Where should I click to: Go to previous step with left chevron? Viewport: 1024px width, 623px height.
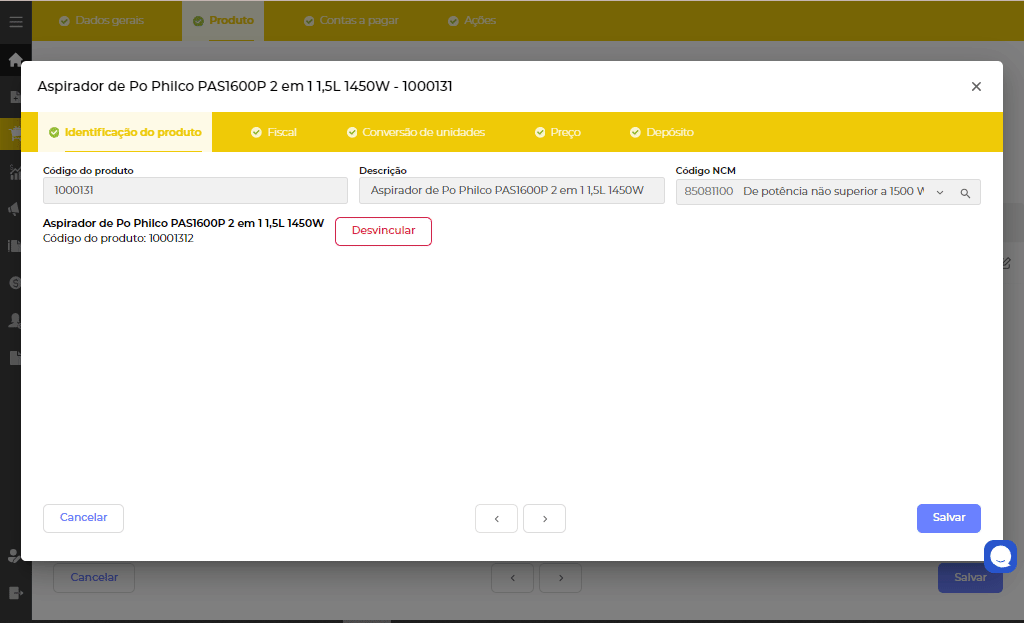pyautogui.click(x=496, y=519)
